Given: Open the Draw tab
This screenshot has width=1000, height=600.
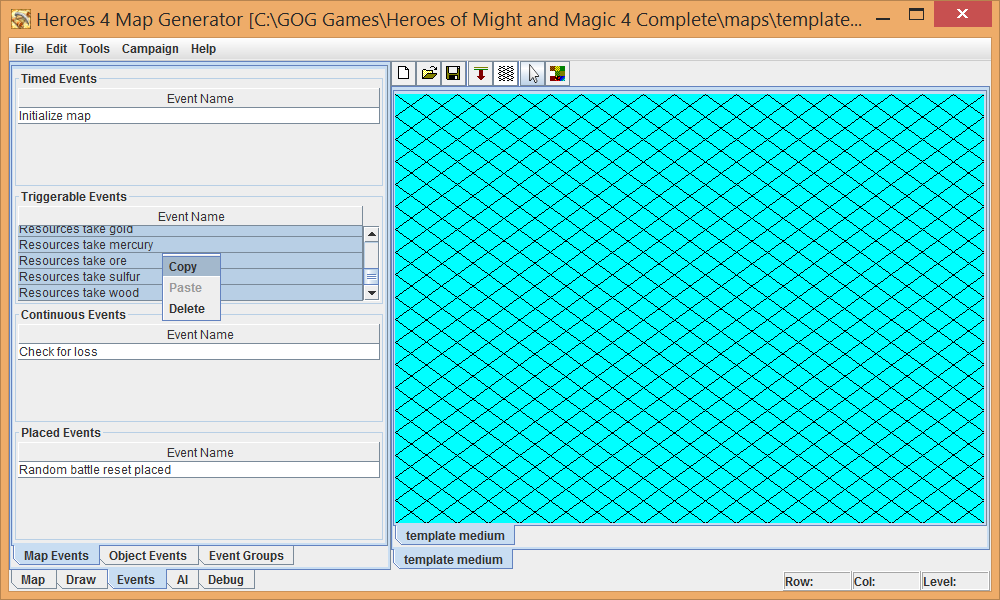Looking at the screenshot, I should [81, 580].
